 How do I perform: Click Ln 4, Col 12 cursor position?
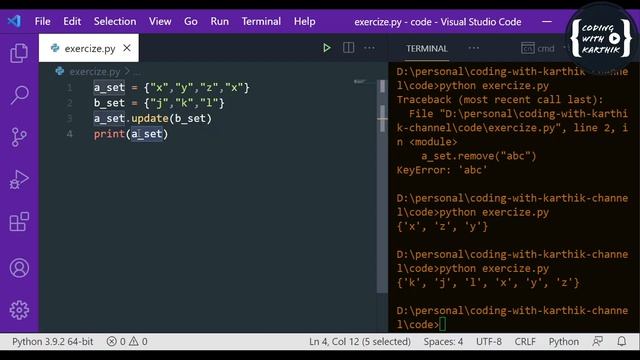[360, 341]
